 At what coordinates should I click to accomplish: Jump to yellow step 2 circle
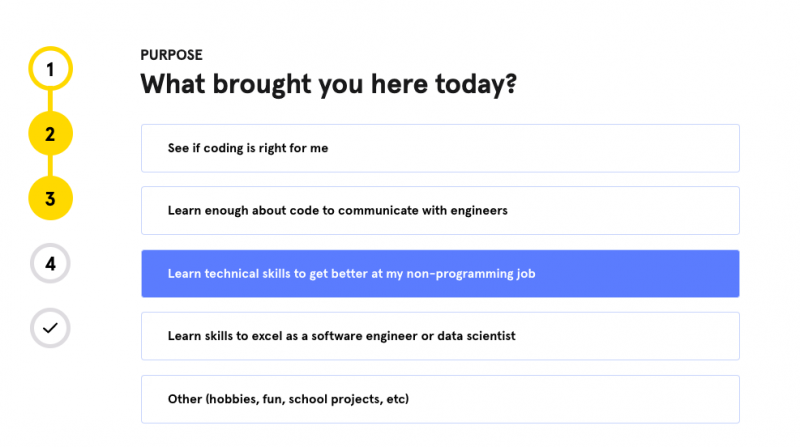tap(50, 134)
